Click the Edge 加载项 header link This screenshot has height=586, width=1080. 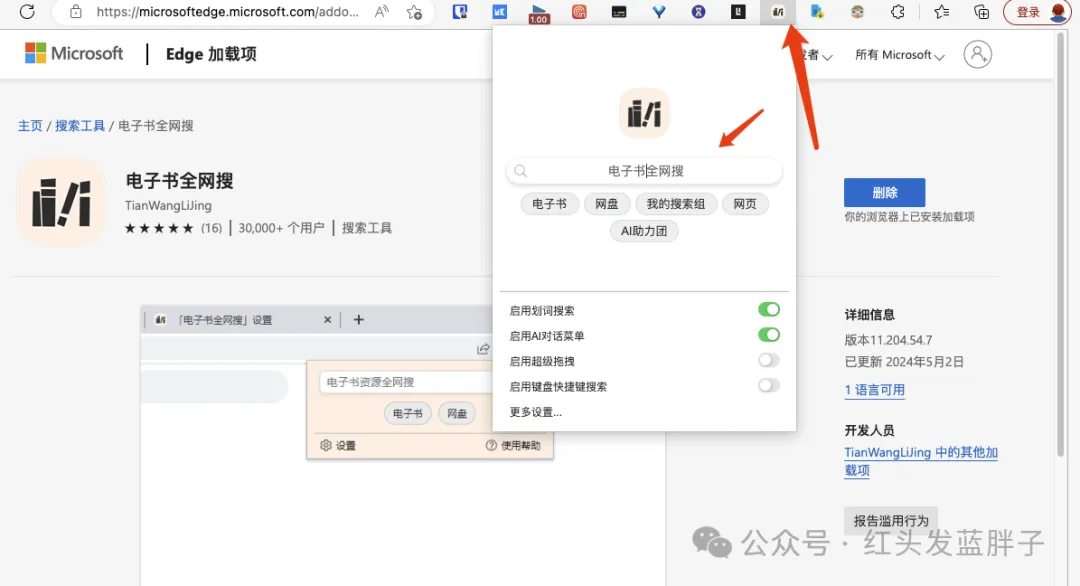point(211,54)
